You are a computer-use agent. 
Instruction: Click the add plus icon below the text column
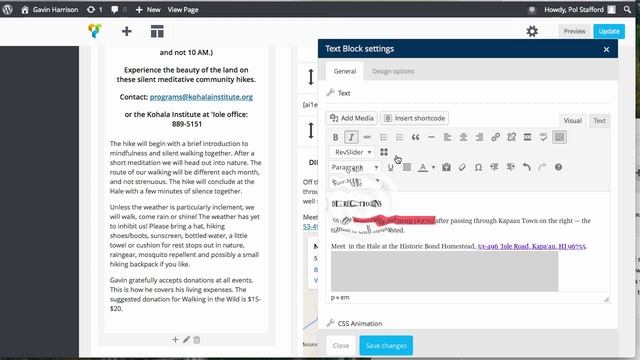click(x=175, y=340)
